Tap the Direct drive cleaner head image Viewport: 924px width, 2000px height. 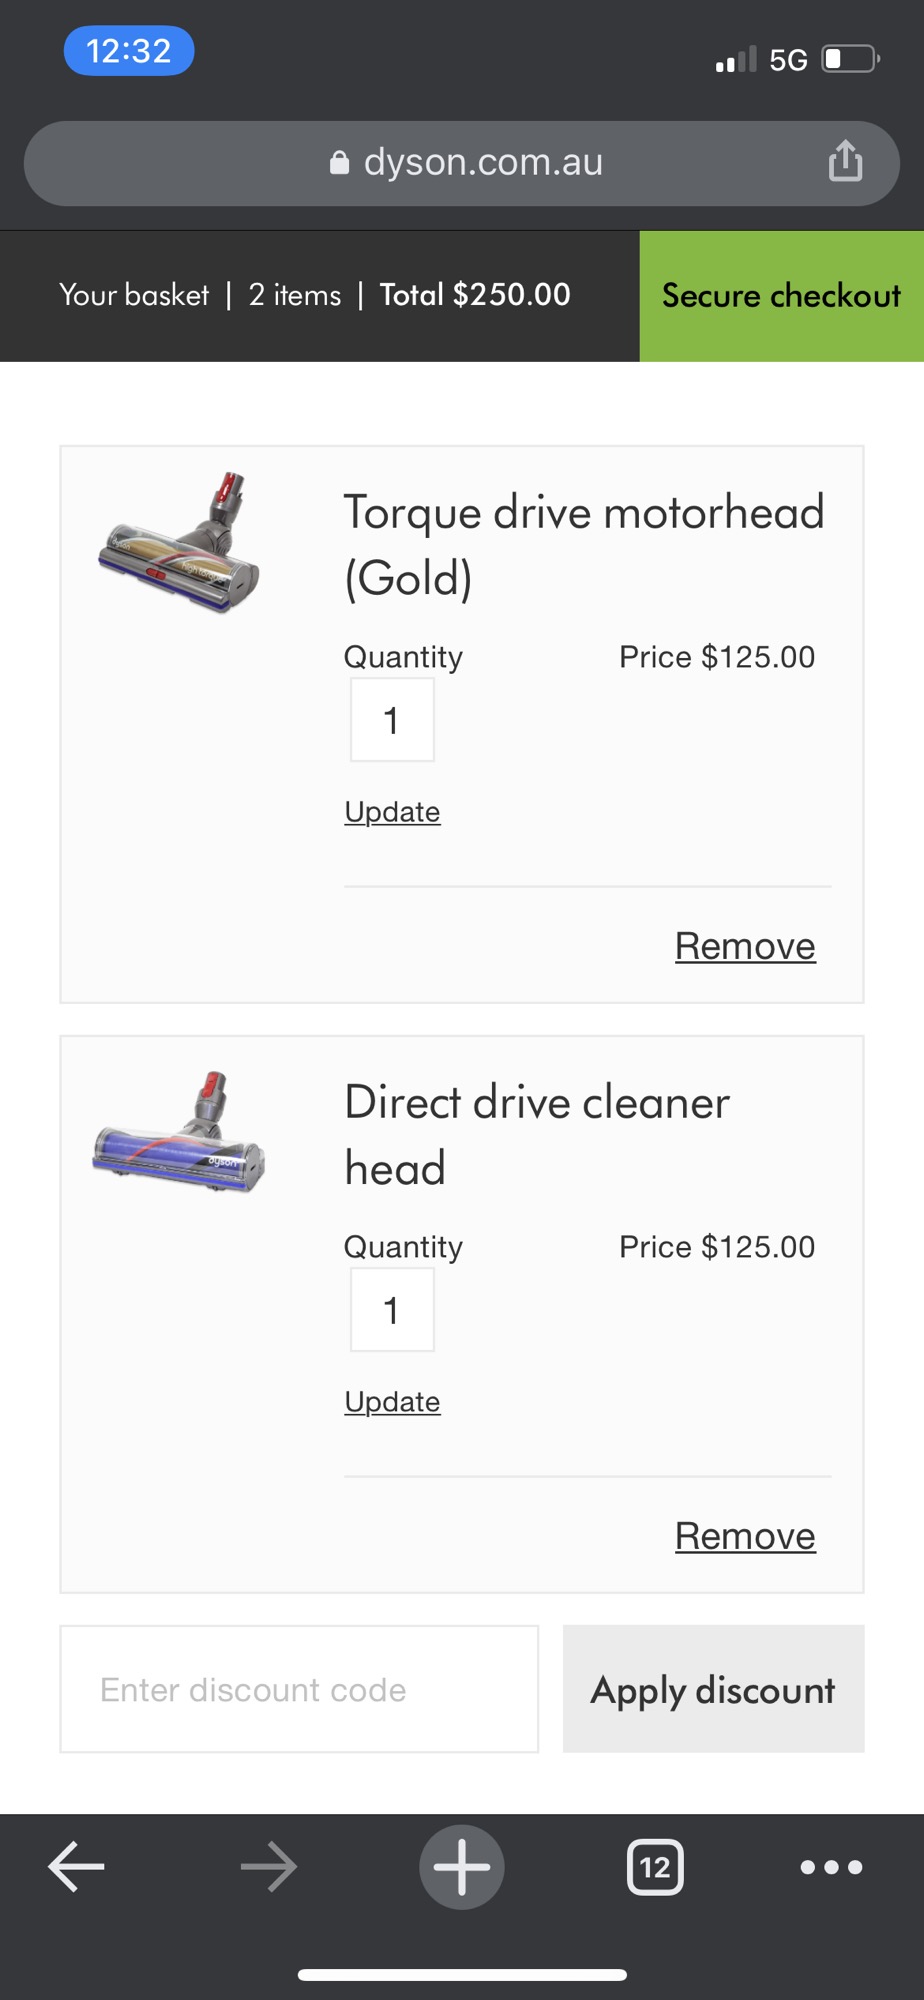180,1133
